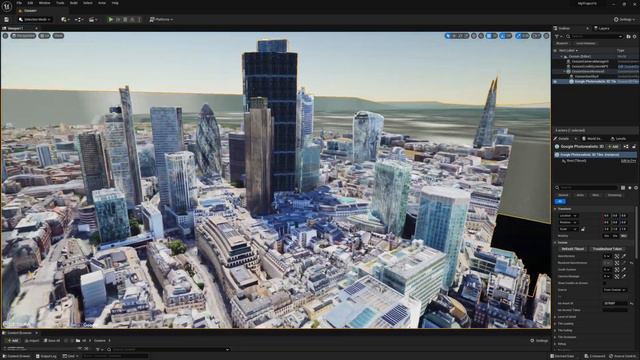Open the quick add content icon menu

(x=64, y=19)
